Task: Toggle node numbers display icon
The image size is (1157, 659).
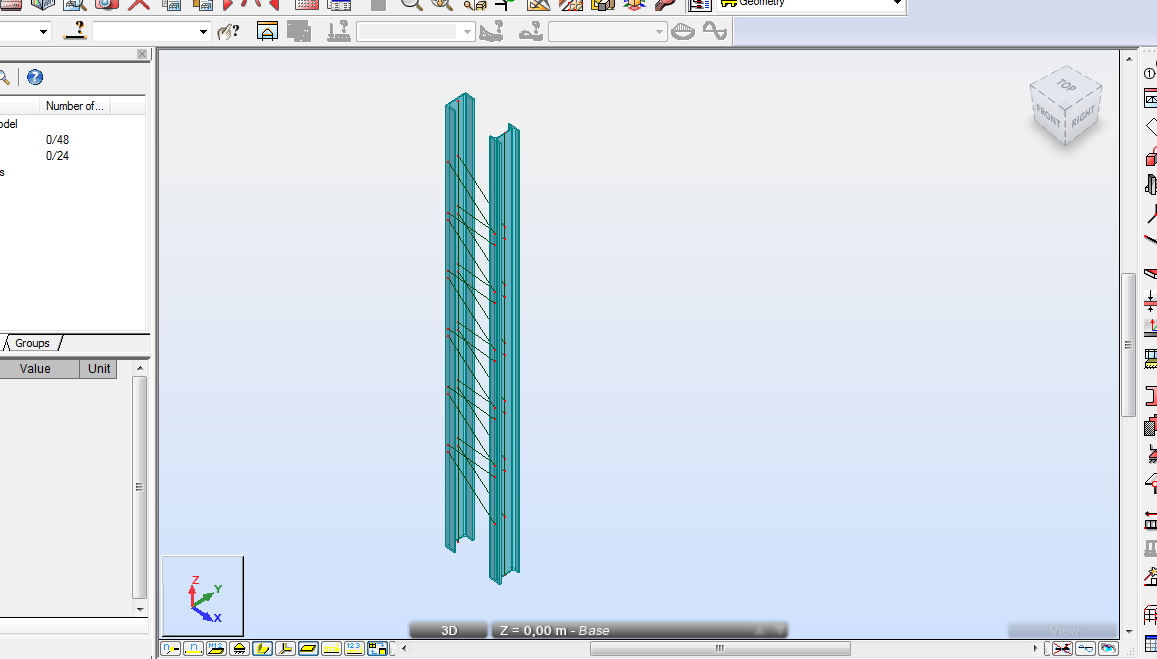Action: click(x=170, y=649)
